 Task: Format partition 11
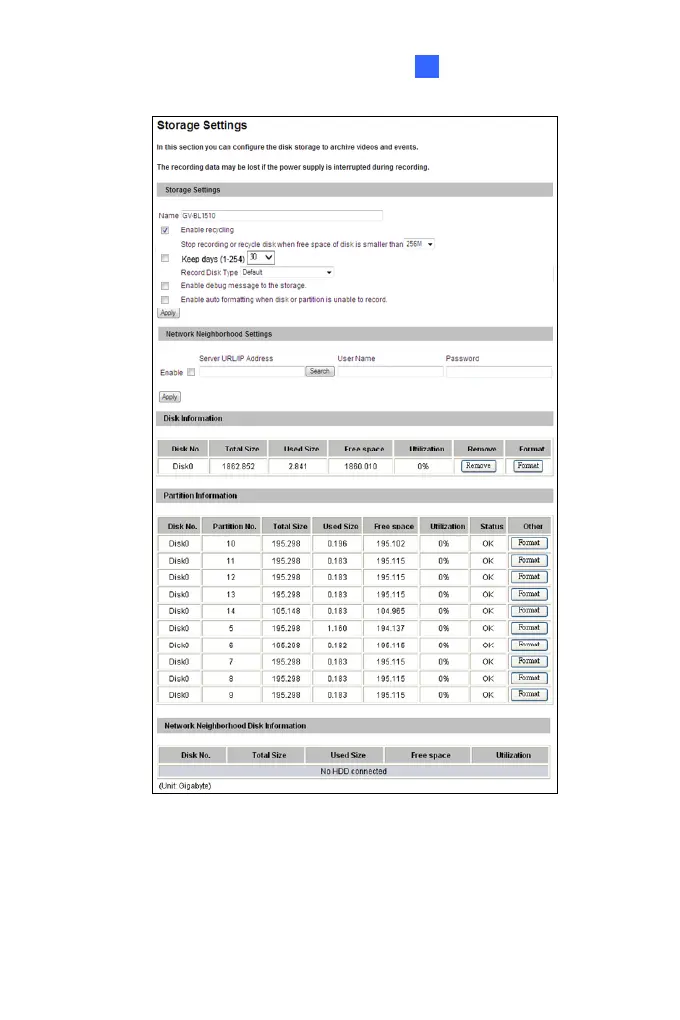529,560
